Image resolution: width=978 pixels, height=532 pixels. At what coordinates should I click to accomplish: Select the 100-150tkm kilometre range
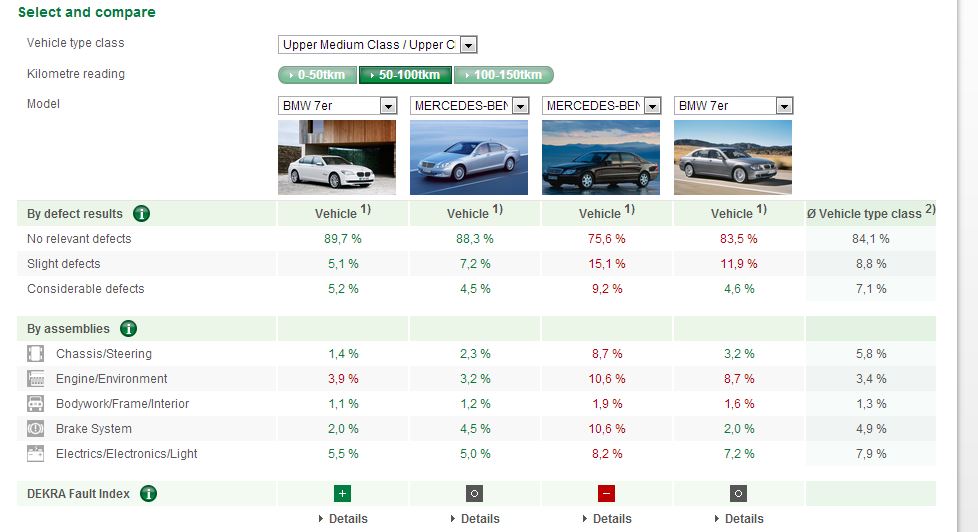[x=503, y=75]
